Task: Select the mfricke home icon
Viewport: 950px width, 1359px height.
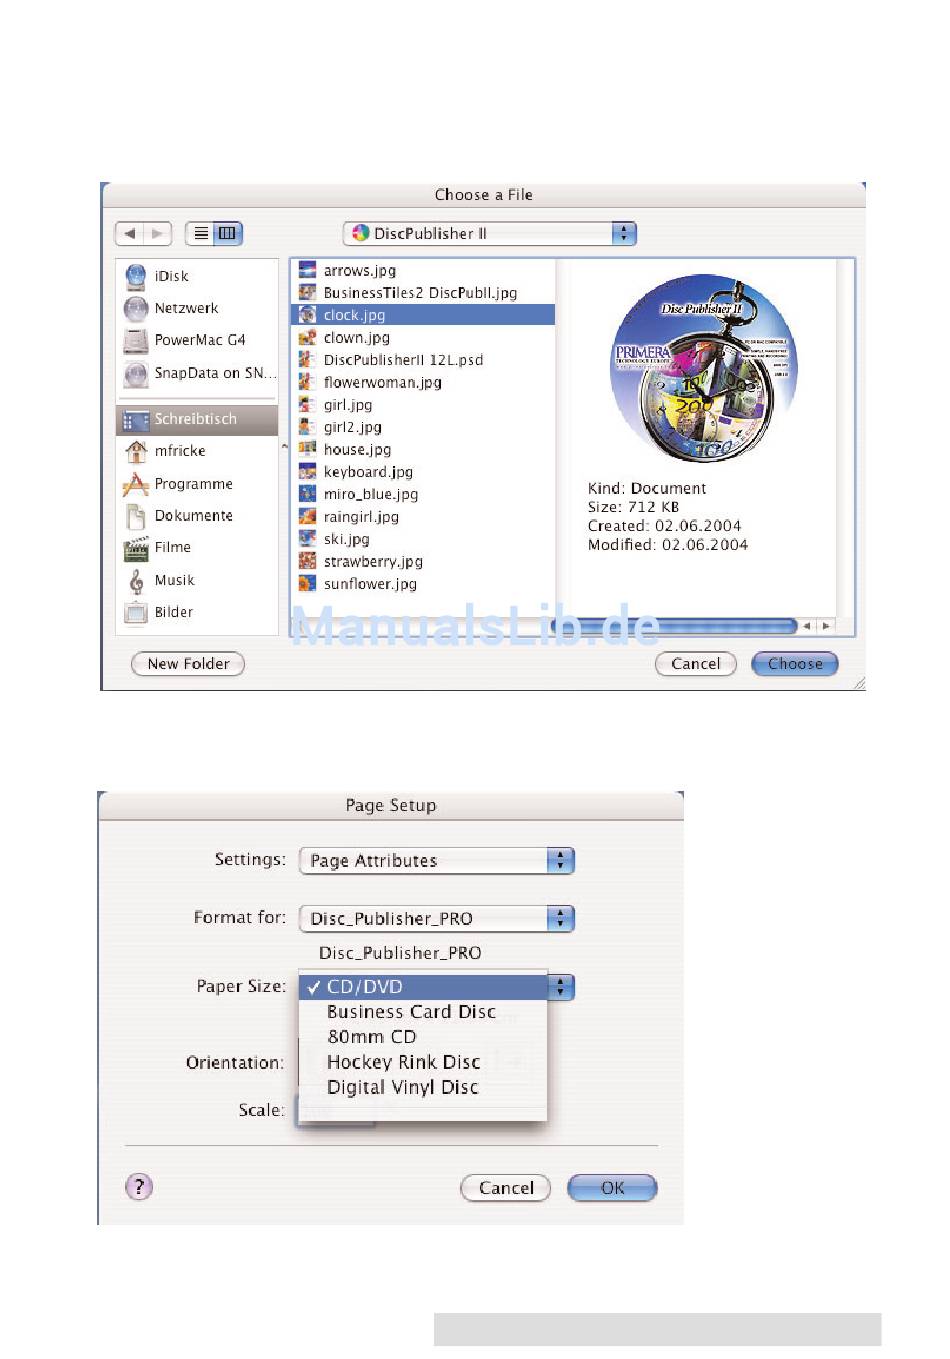Action: point(136,452)
